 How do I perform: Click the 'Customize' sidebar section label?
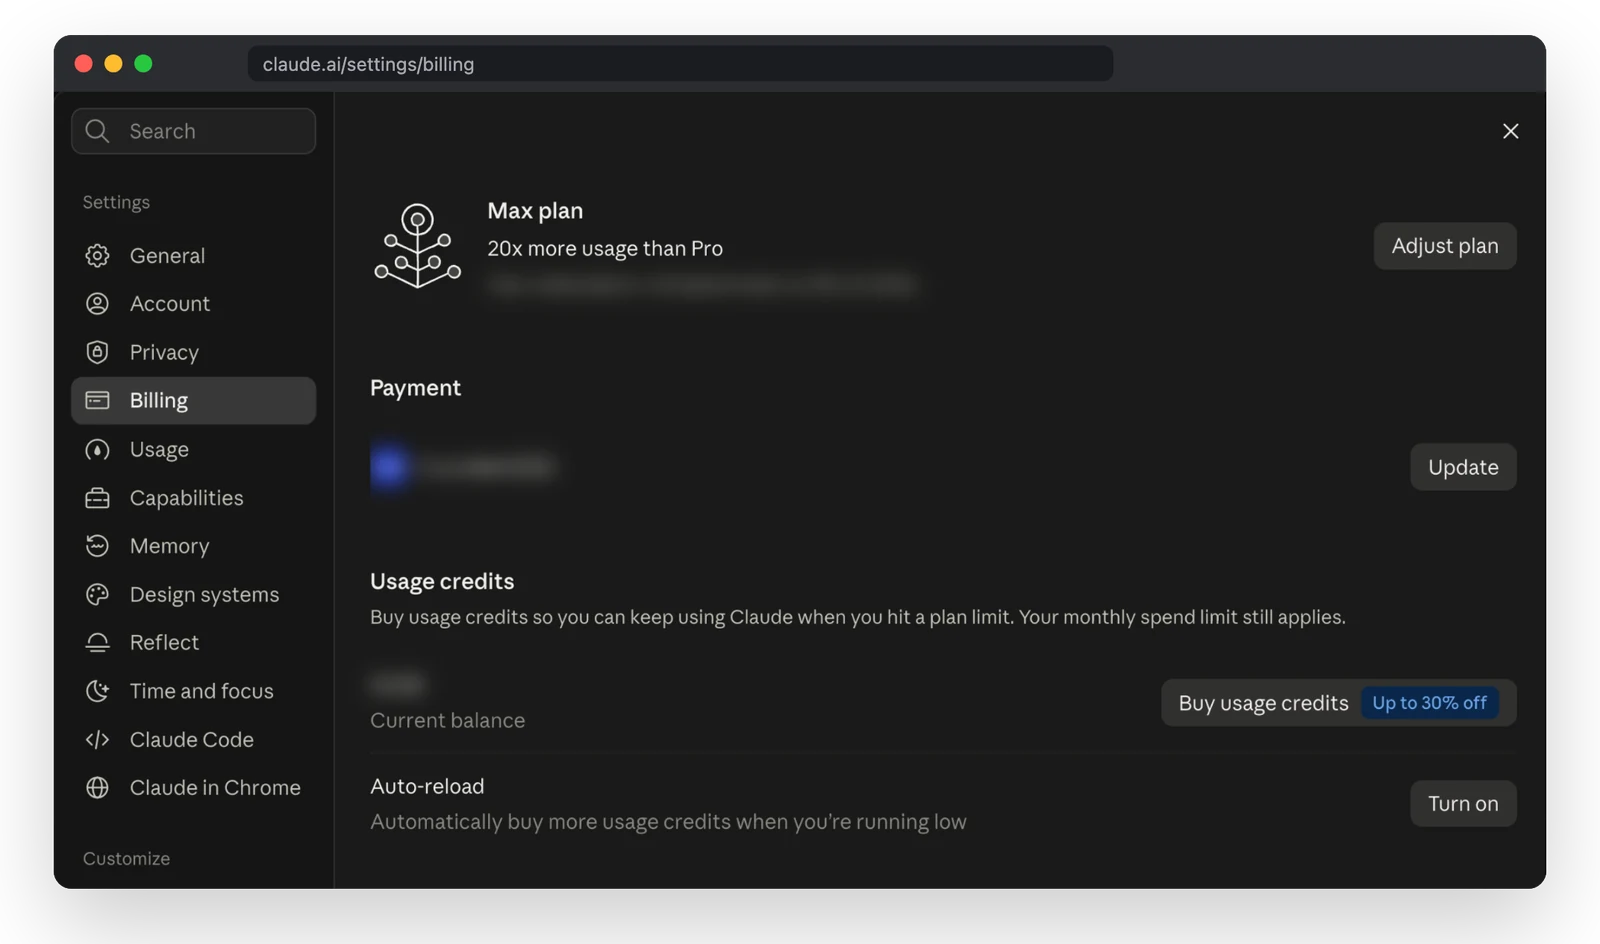point(126,859)
